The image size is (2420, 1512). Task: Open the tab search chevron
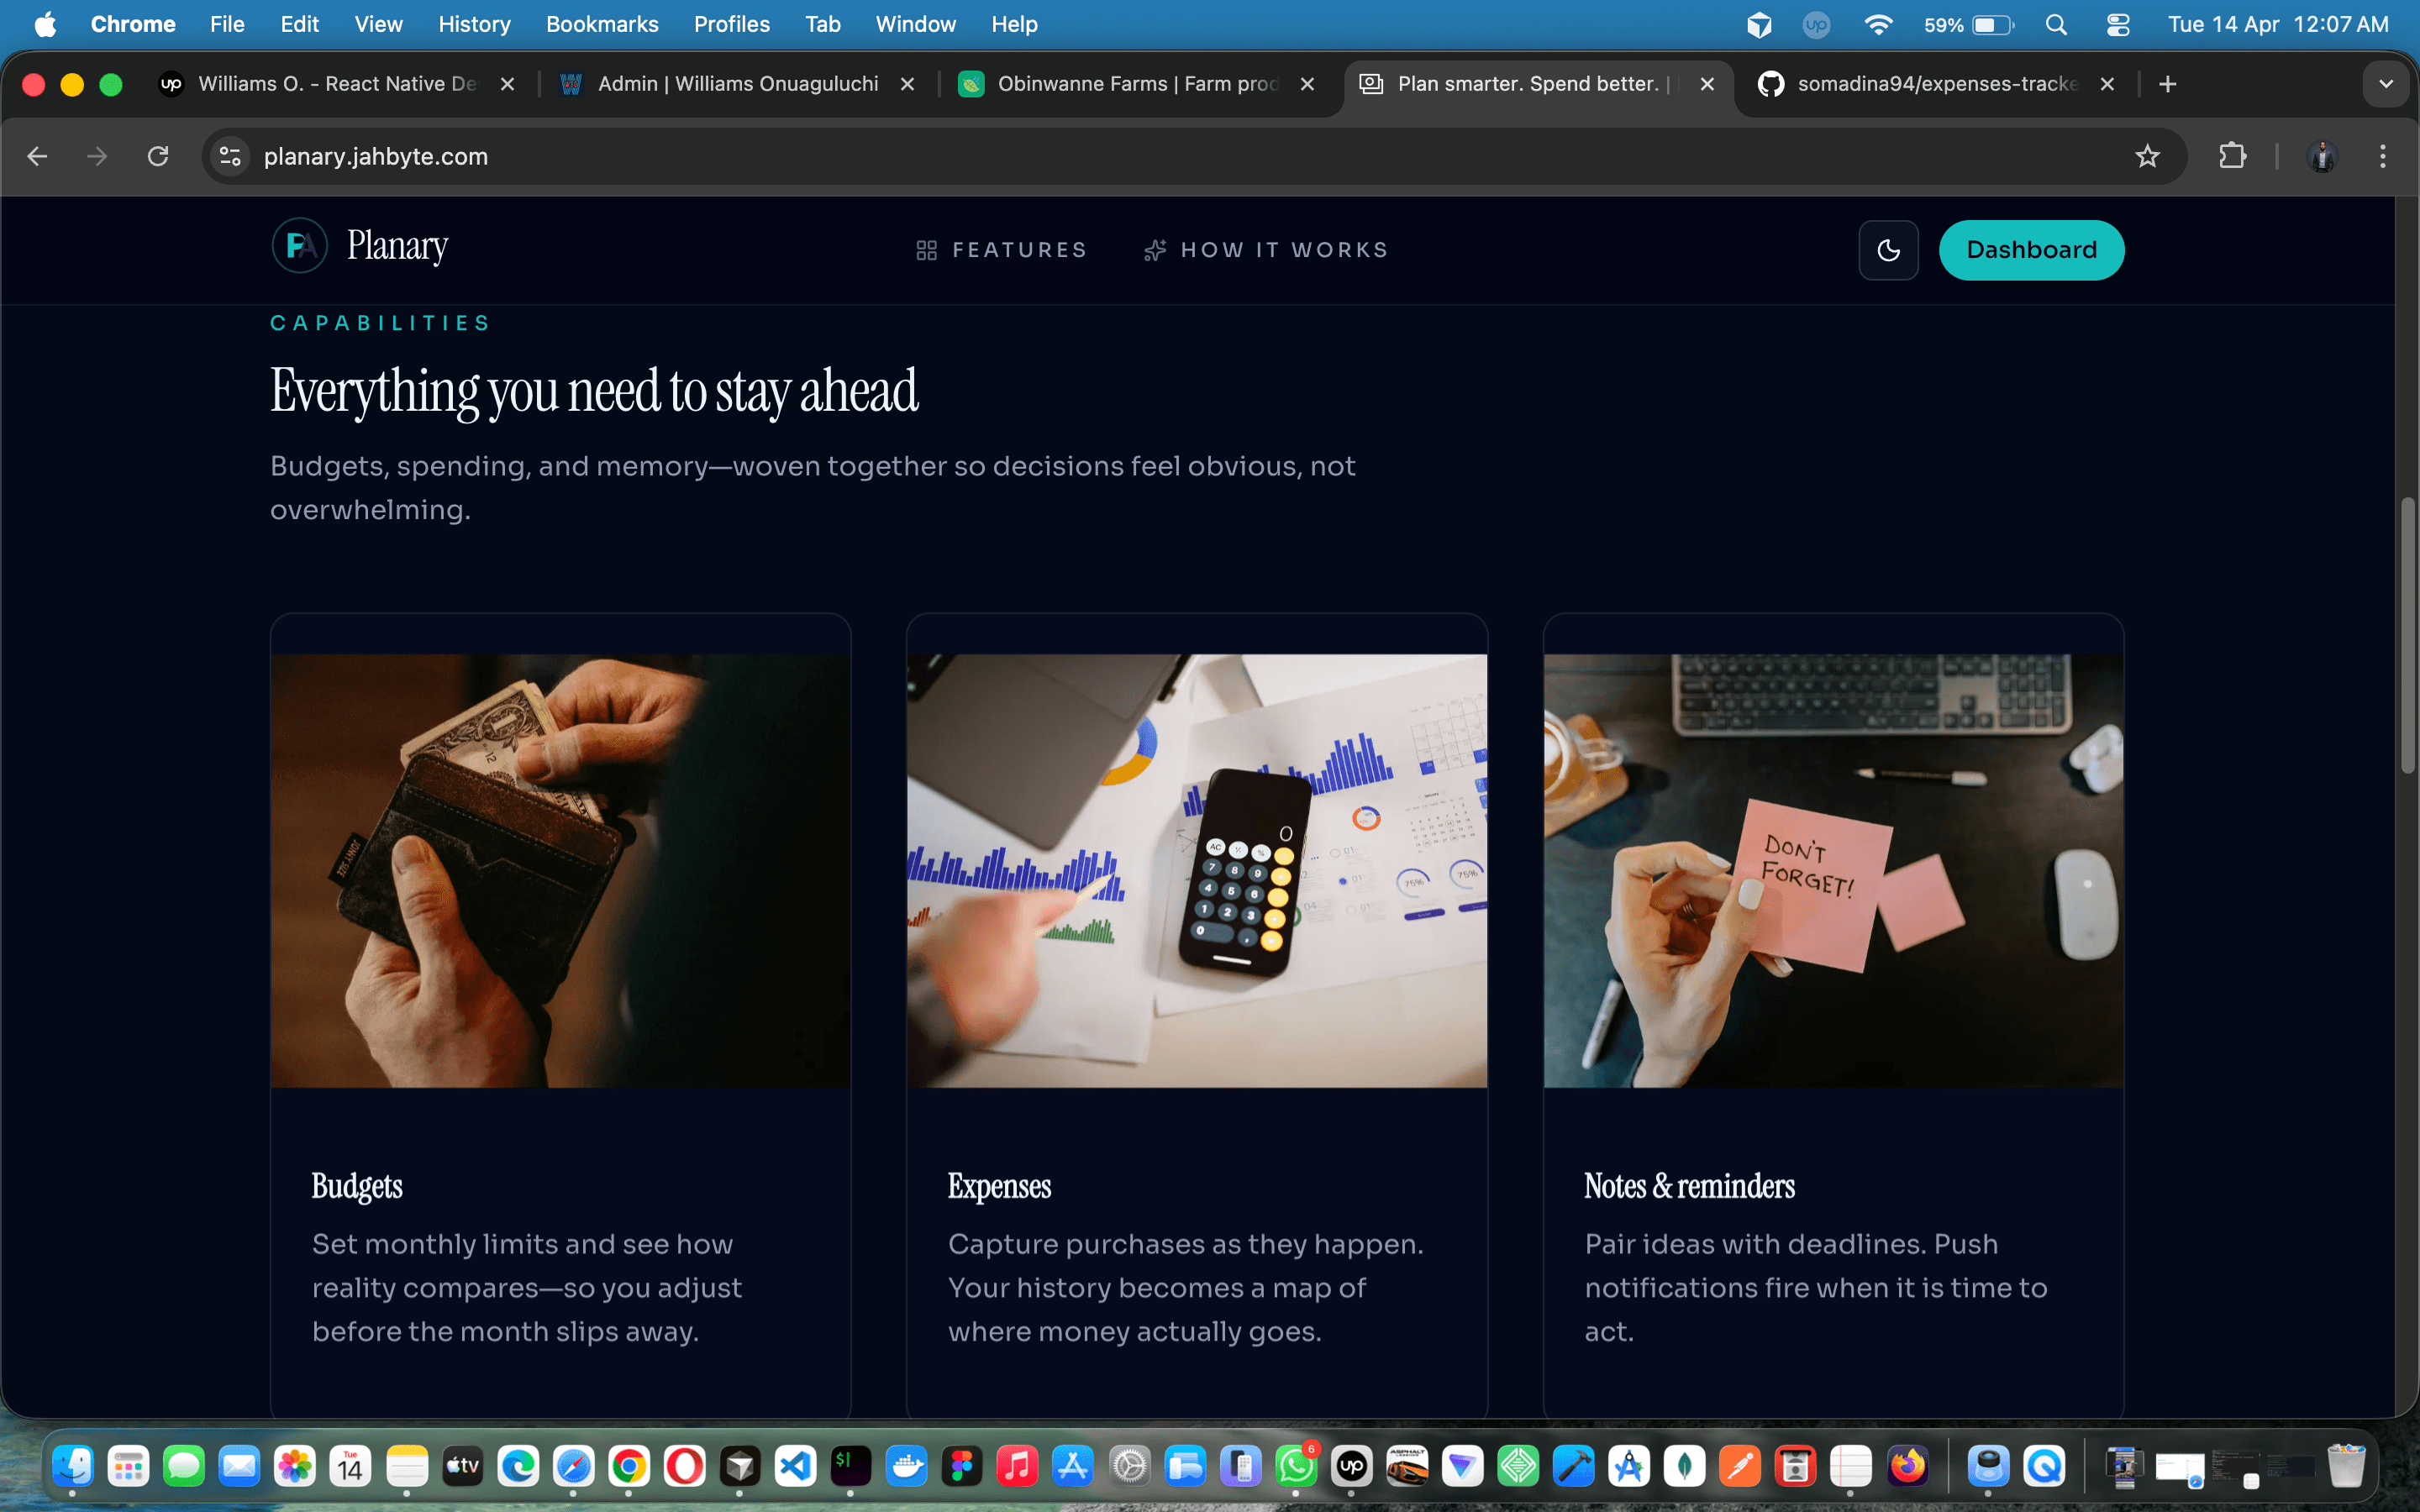click(2388, 84)
